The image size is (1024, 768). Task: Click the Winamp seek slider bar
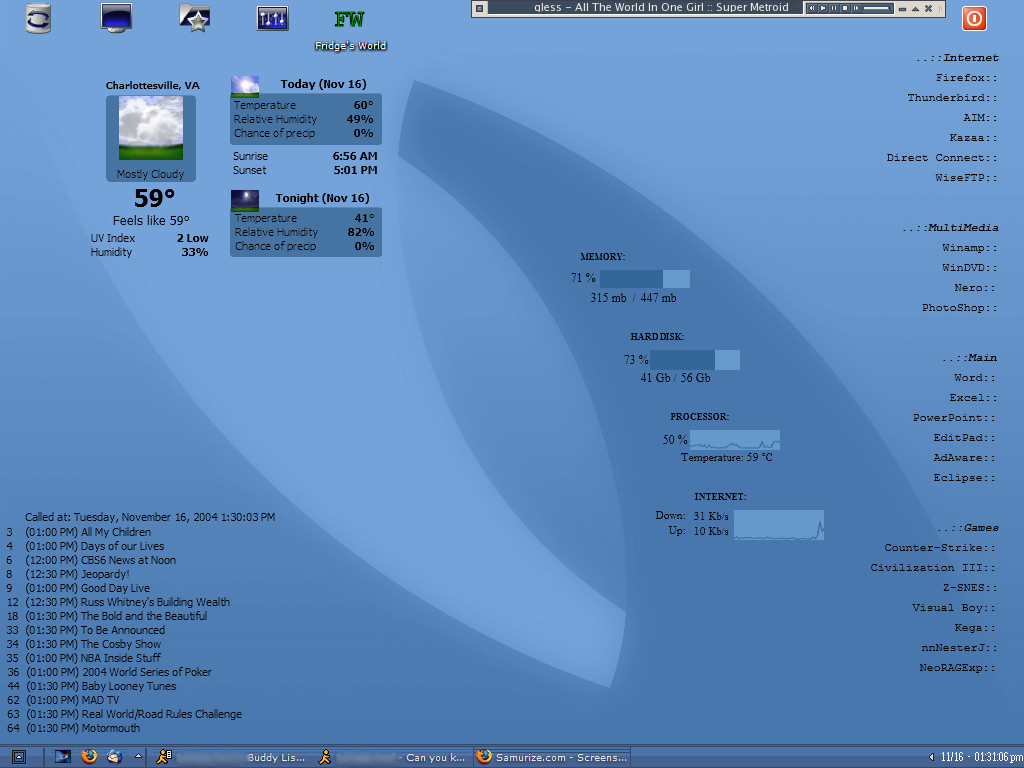point(877,8)
